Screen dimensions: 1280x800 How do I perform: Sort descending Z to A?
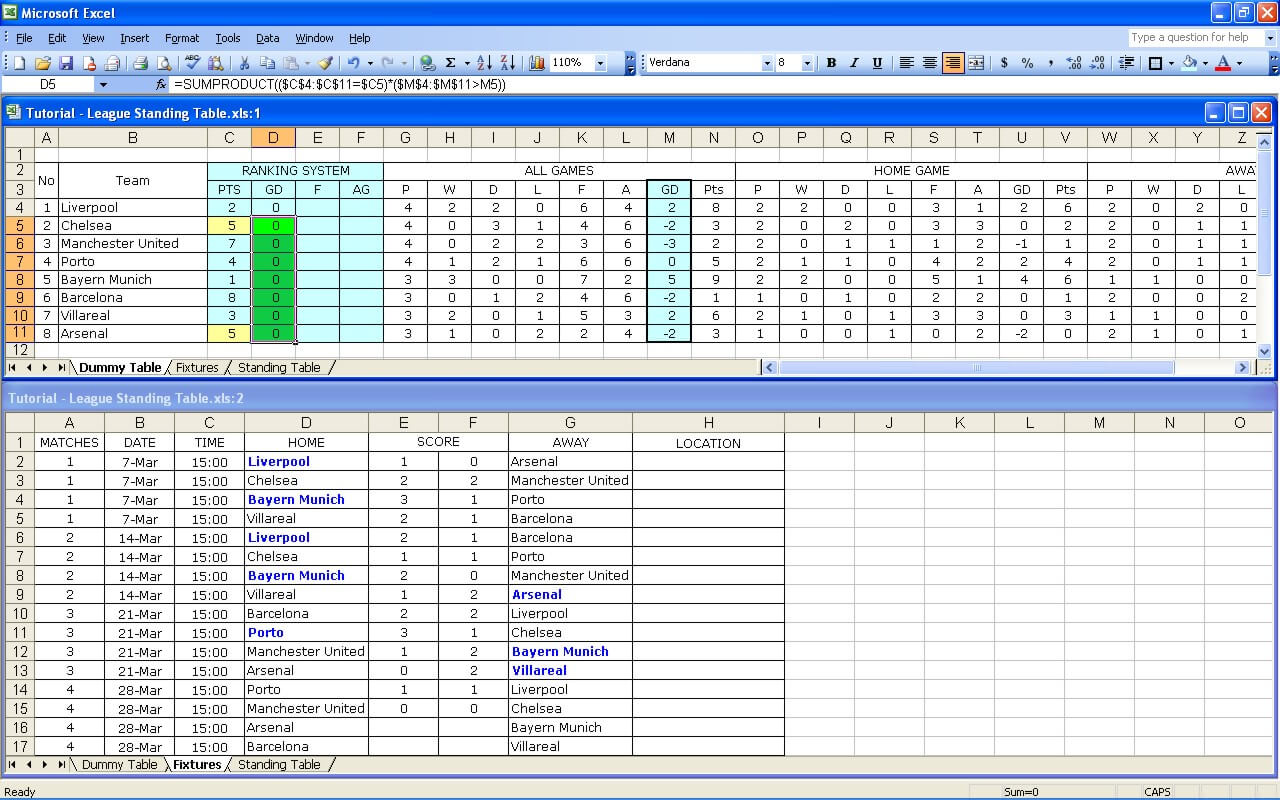pos(508,63)
